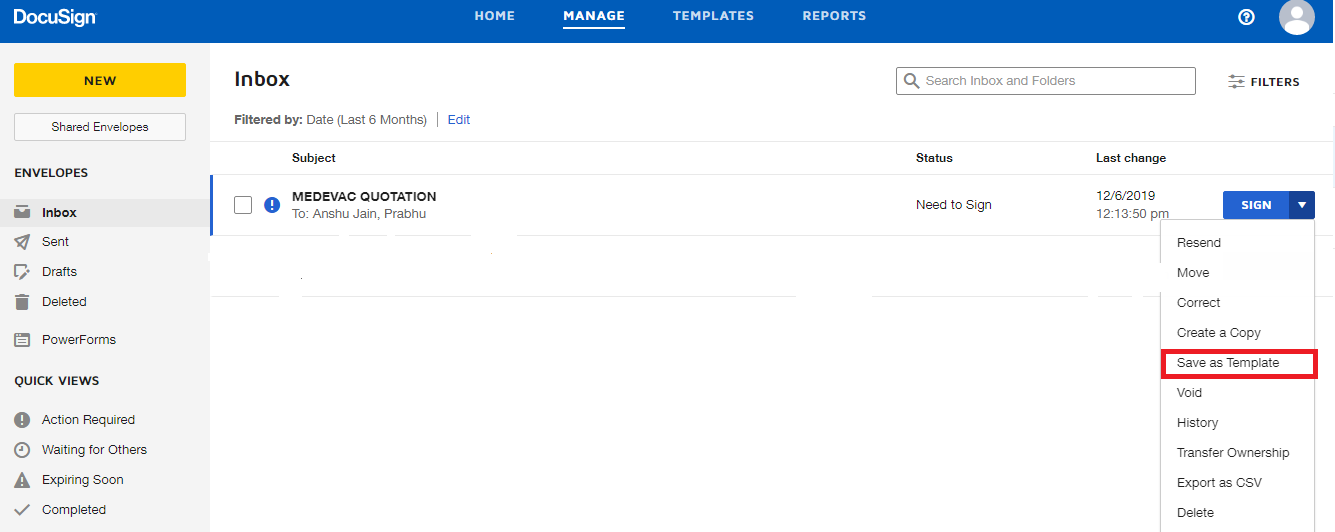
Task: Click the blue alert icon beside MEDEVAC QUOTATION
Action: 272,205
